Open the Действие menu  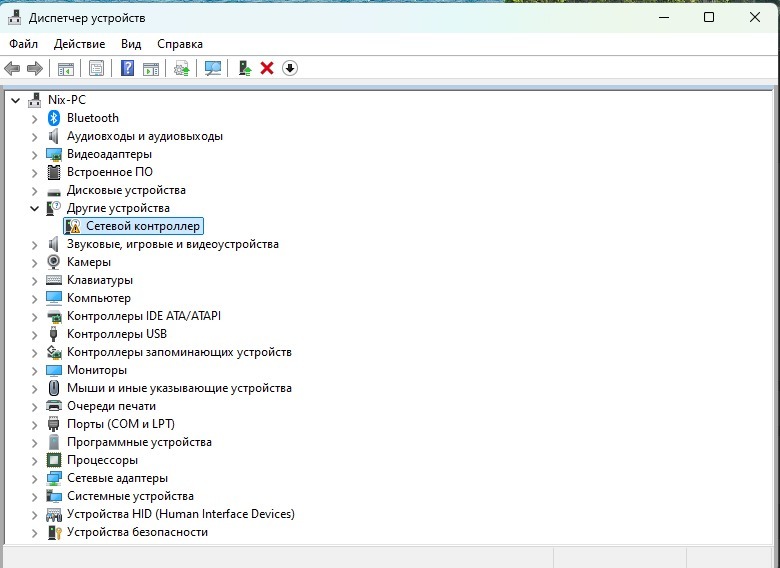[x=79, y=44]
